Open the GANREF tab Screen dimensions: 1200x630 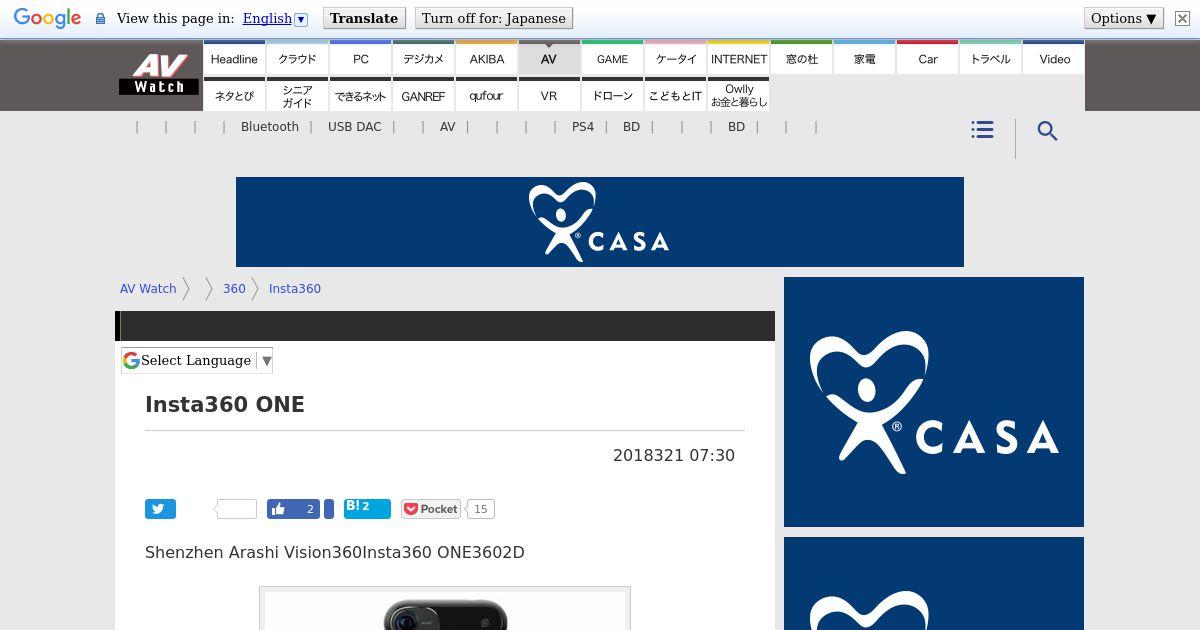point(423,96)
